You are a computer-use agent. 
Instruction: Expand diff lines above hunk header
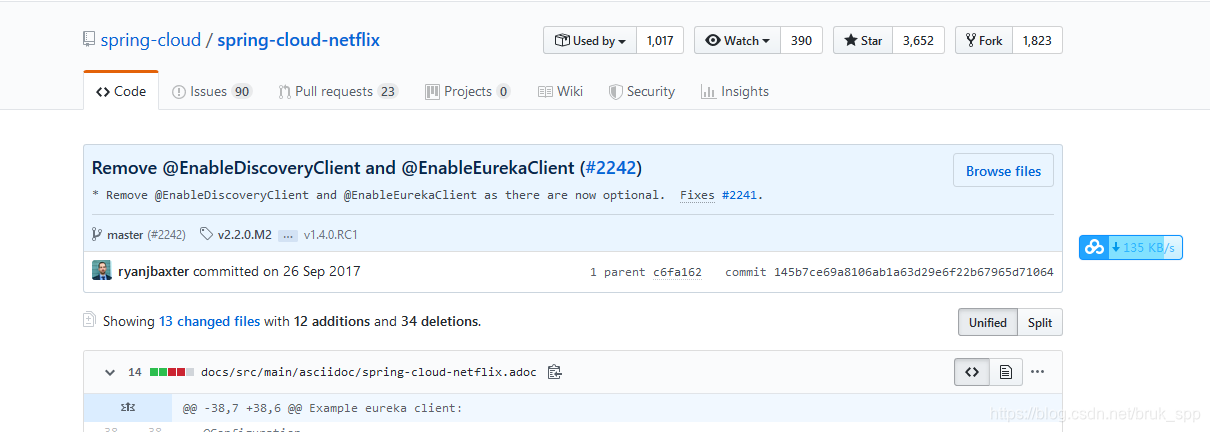click(x=128, y=408)
